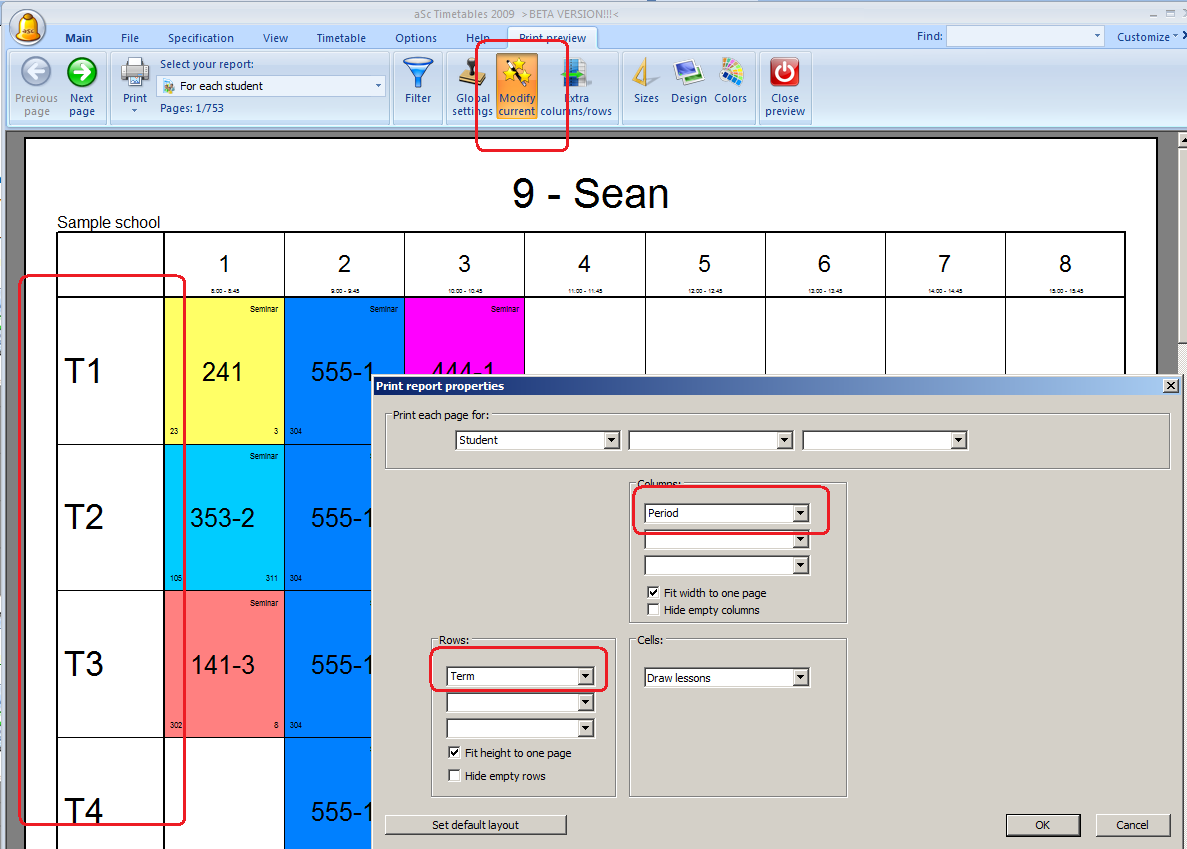1187x849 pixels.
Task: Open the Colors palette icon
Action: click(731, 73)
